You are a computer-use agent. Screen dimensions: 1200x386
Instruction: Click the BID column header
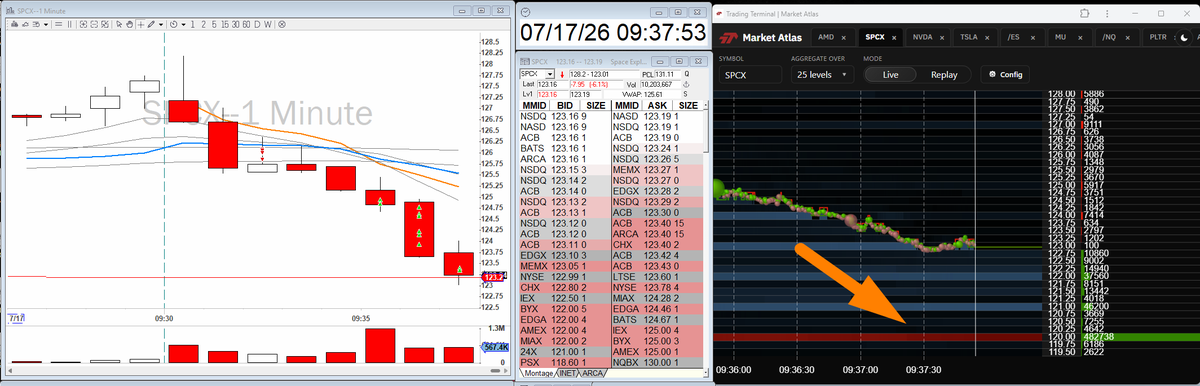click(565, 105)
